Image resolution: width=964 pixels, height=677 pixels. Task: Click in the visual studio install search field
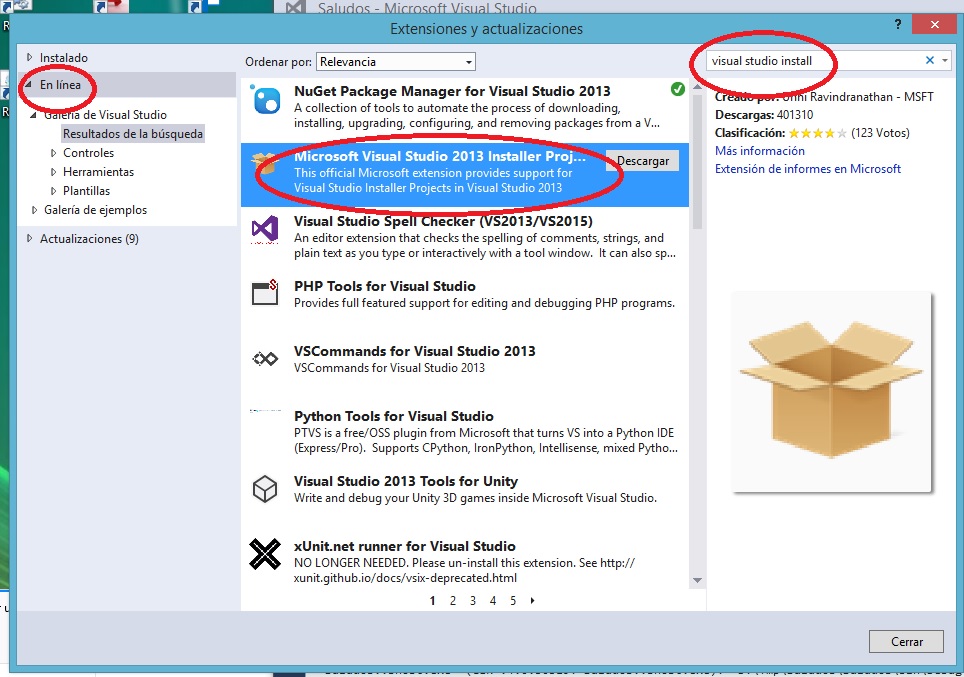813,61
